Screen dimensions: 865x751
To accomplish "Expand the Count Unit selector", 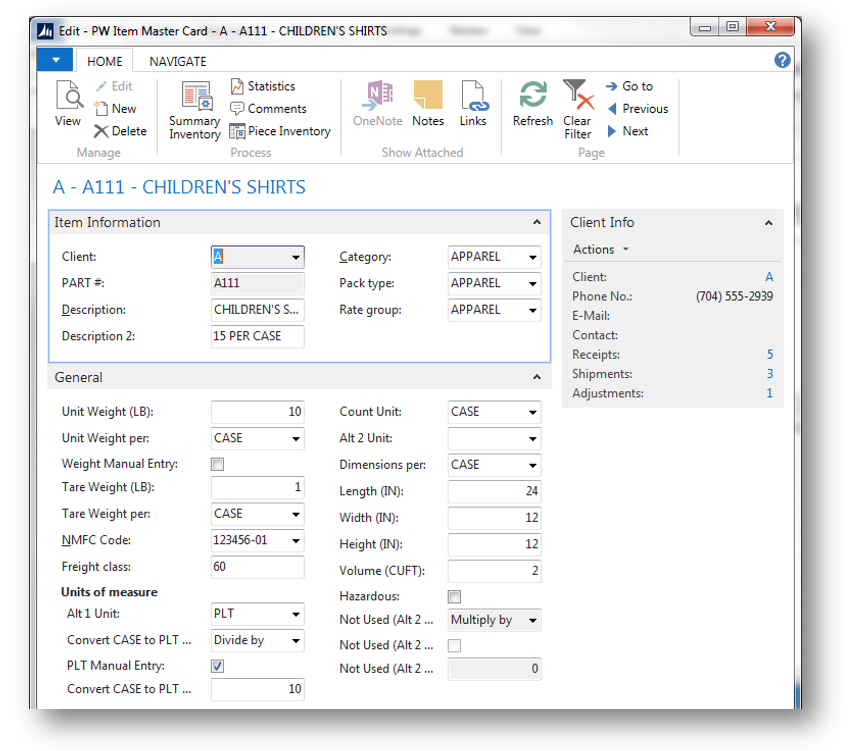I will 532,411.
